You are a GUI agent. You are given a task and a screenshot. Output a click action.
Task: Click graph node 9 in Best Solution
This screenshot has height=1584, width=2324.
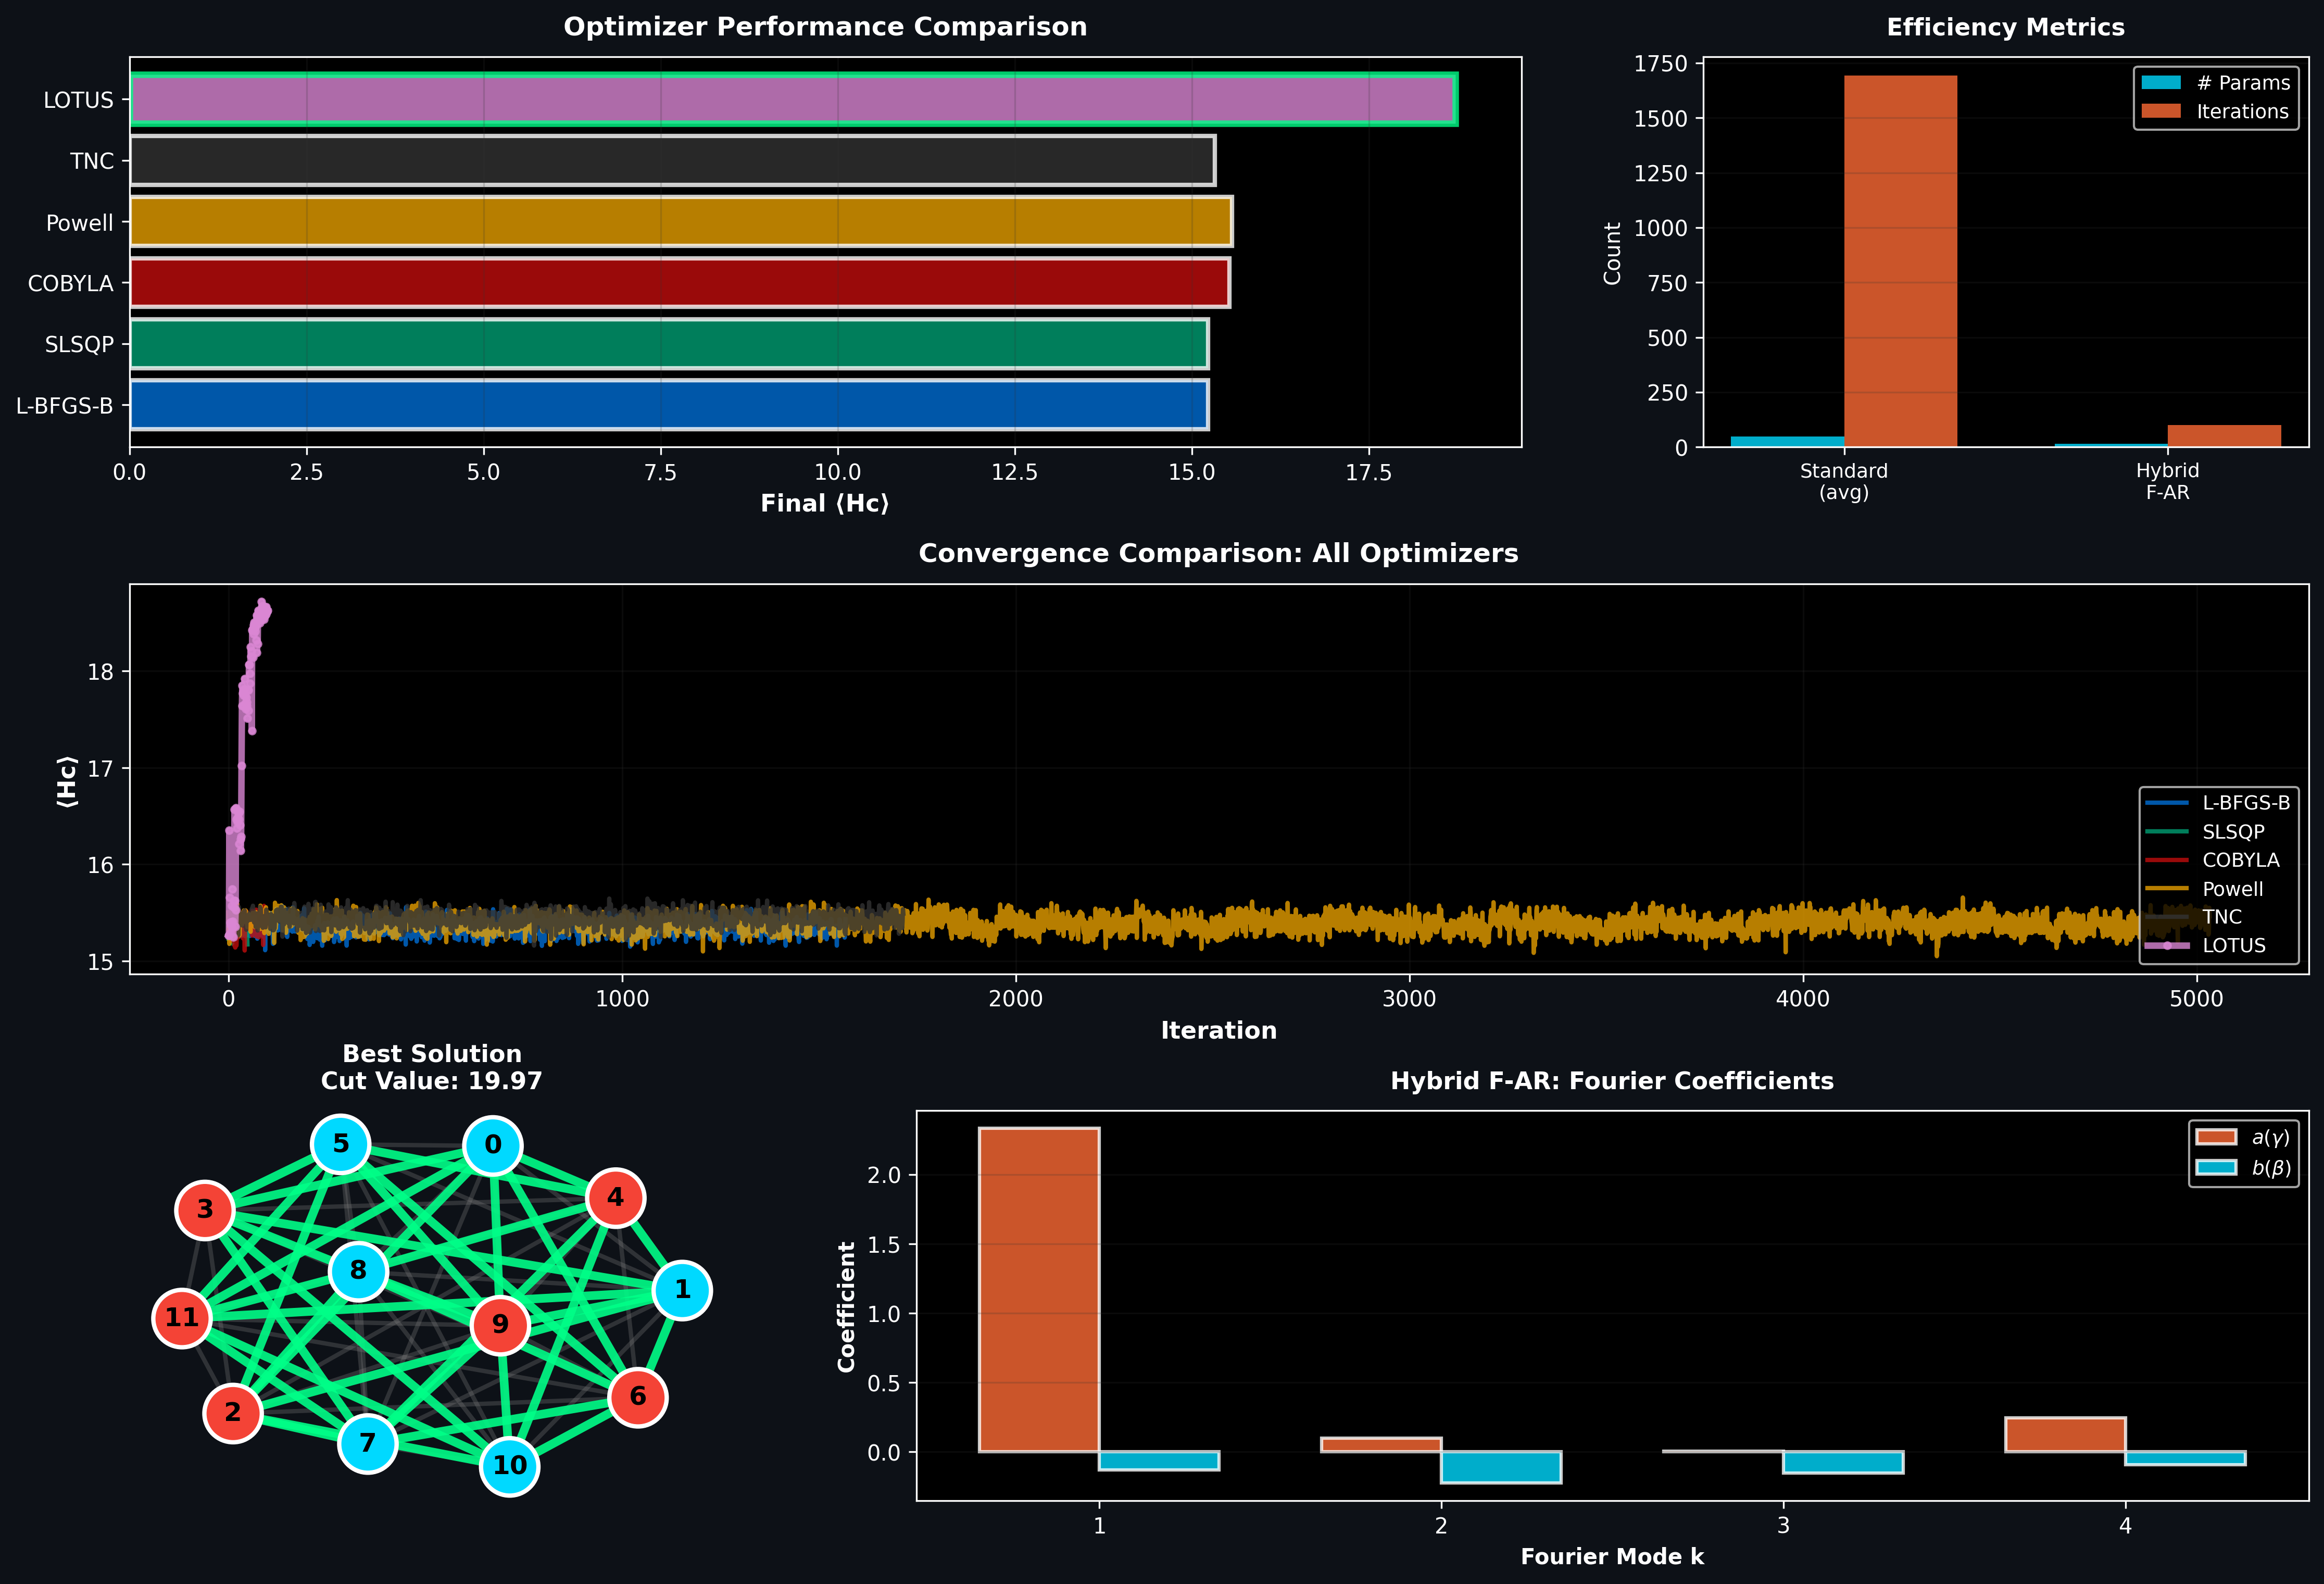499,1325
